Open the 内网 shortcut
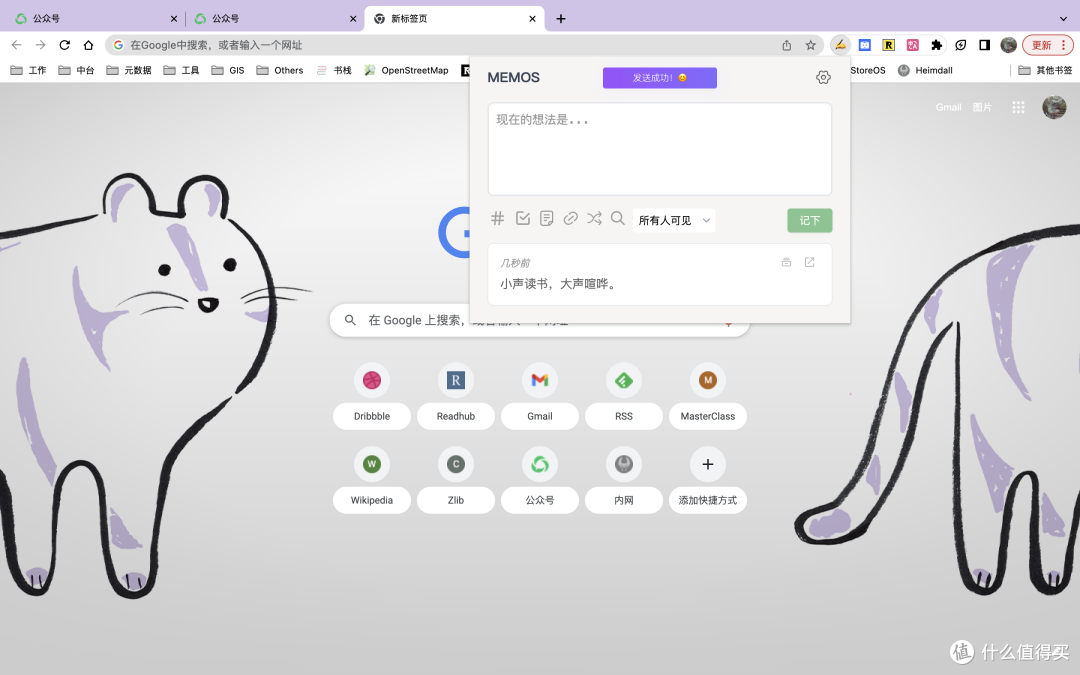 pos(623,480)
